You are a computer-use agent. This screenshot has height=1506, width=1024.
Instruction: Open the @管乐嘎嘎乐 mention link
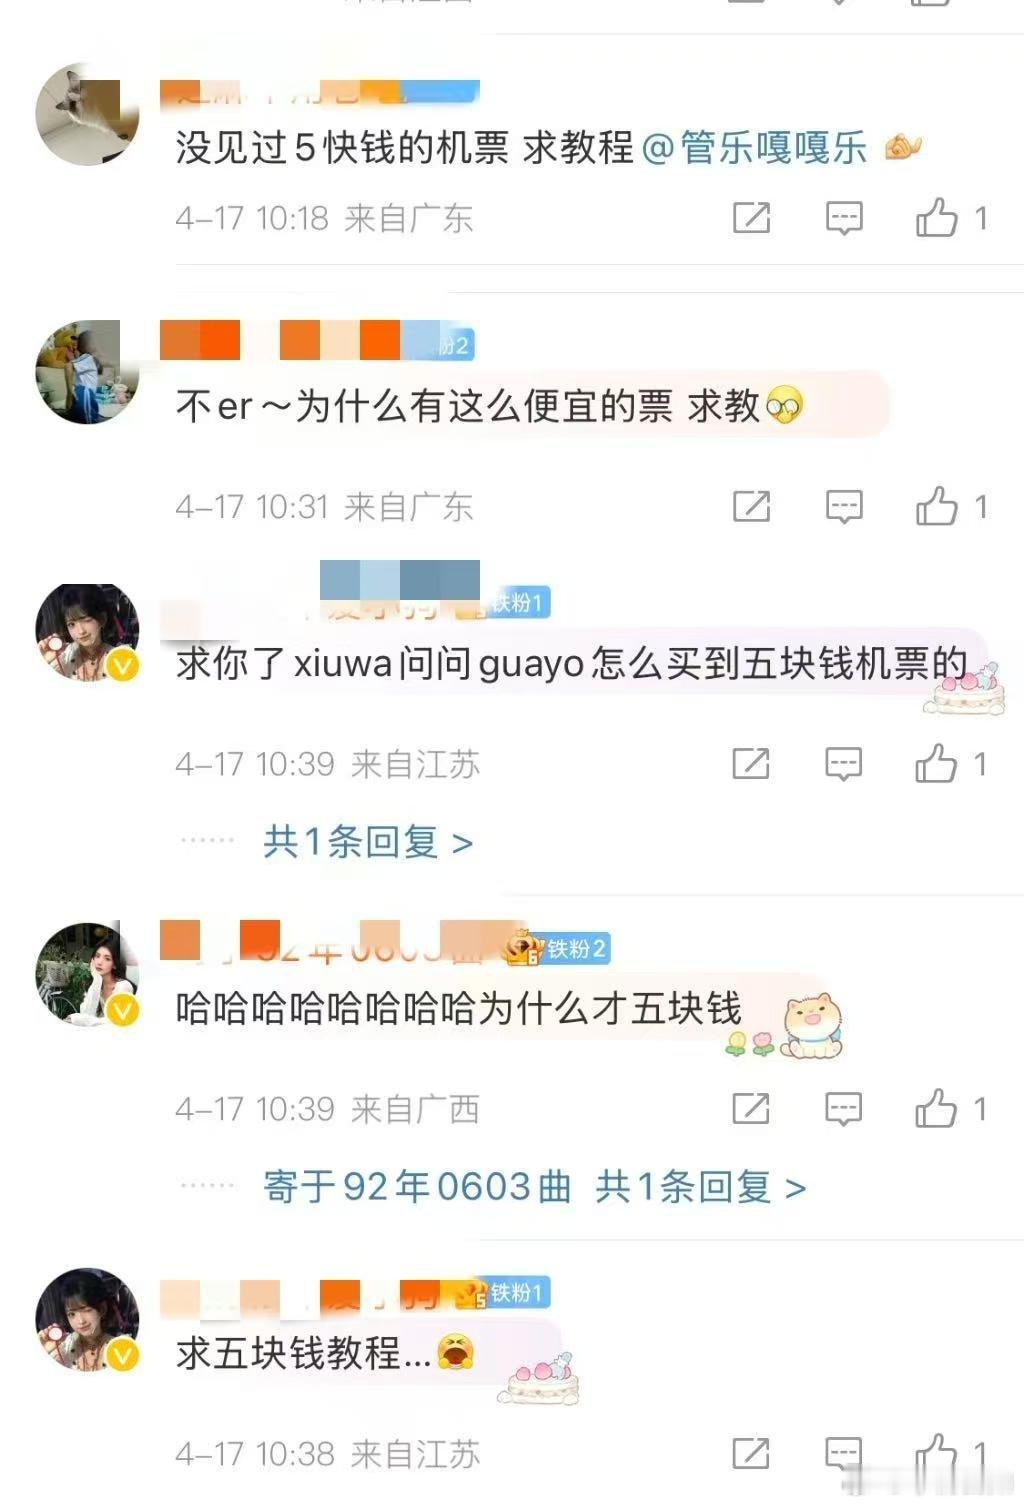(x=754, y=148)
